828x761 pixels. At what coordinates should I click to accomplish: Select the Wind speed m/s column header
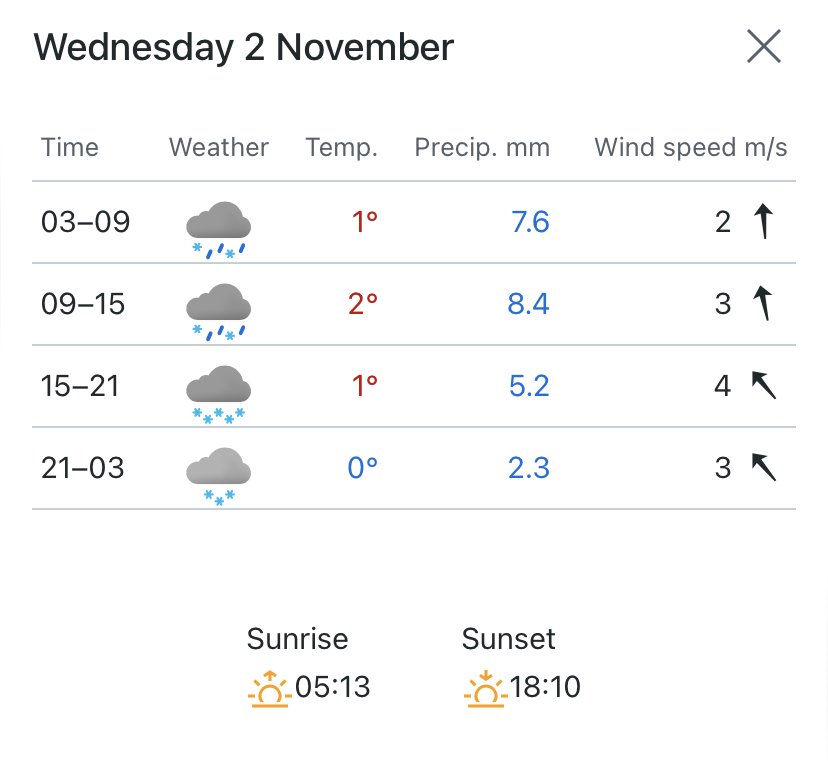[691, 148]
